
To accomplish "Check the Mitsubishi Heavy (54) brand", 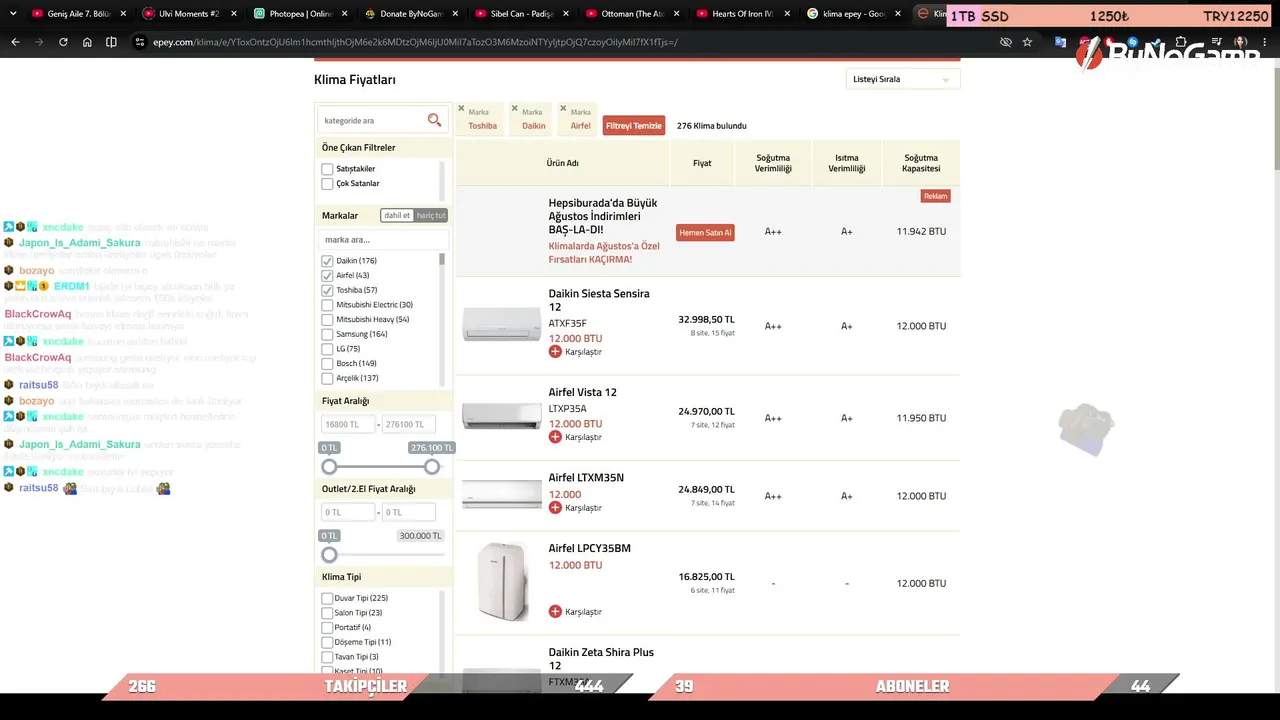I will 327,320.
